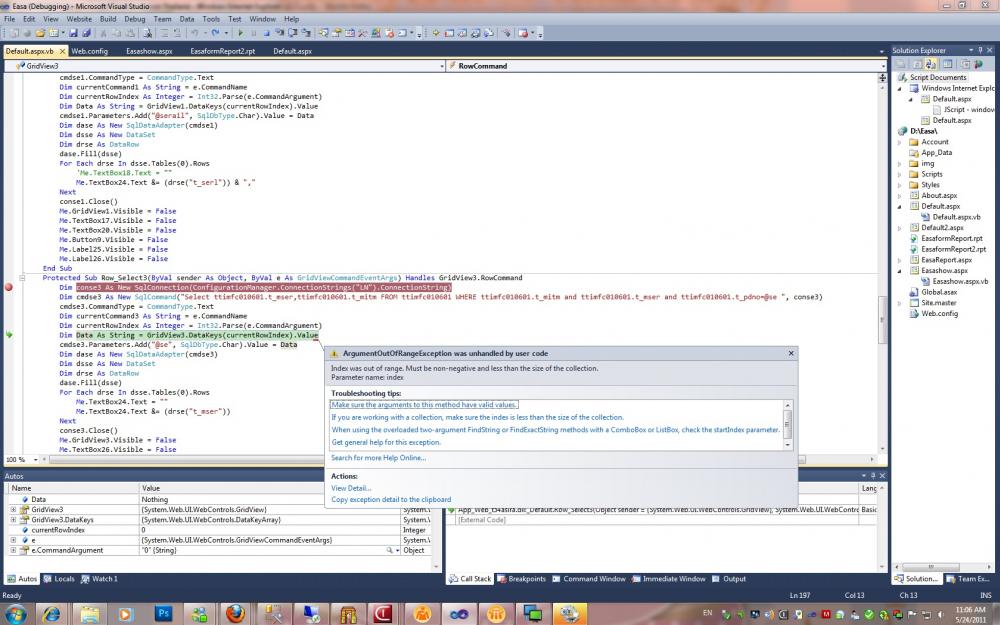This screenshot has height=625, width=1000.
Task: Expand the Scripts folder in Solution Explorer
Action: [901, 174]
